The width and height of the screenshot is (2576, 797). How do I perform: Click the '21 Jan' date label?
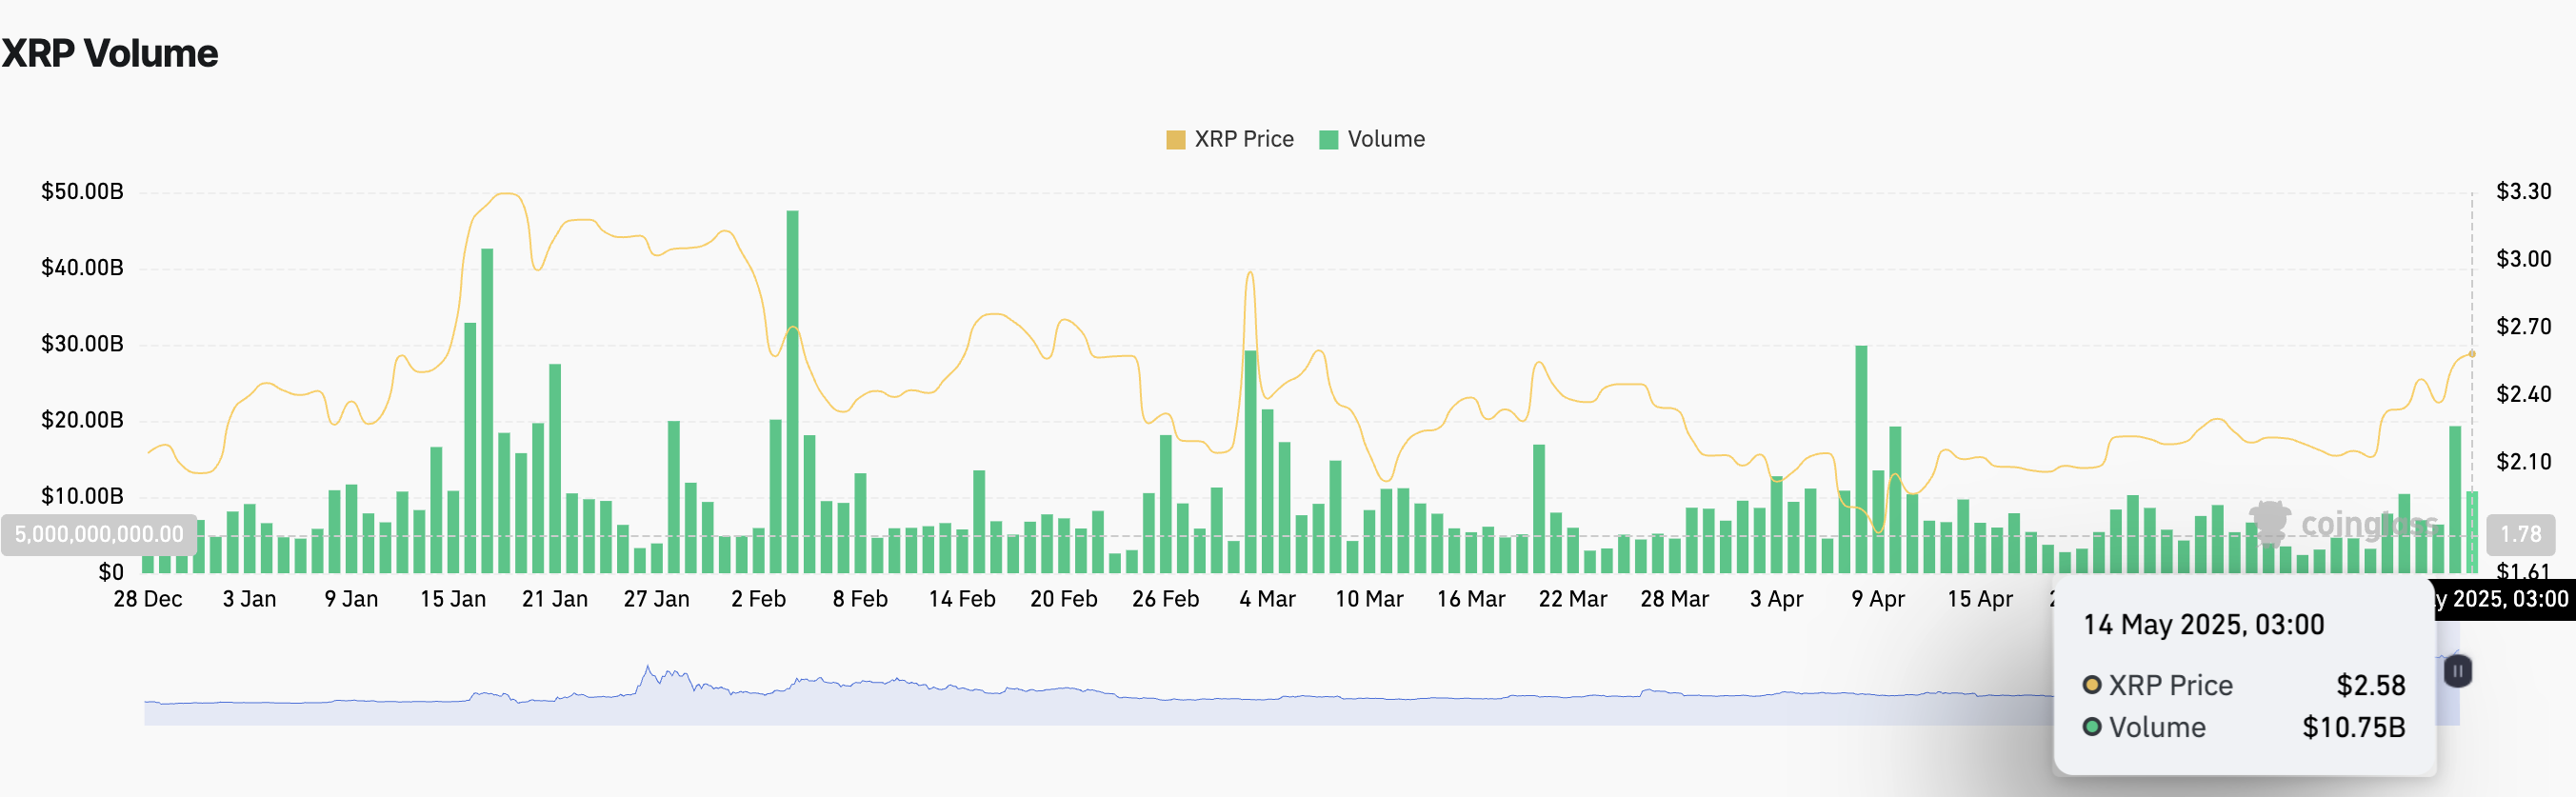point(555,599)
